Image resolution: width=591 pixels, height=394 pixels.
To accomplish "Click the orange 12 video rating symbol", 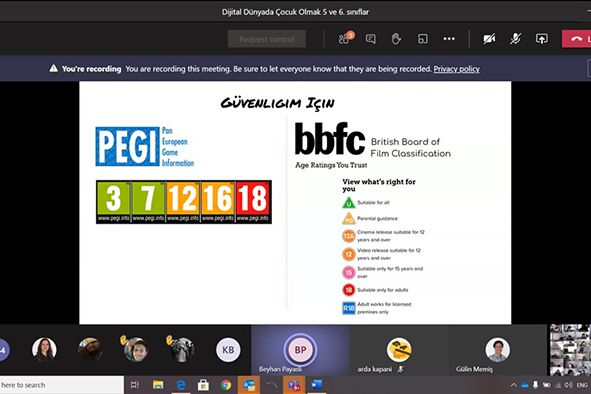I will (x=349, y=254).
